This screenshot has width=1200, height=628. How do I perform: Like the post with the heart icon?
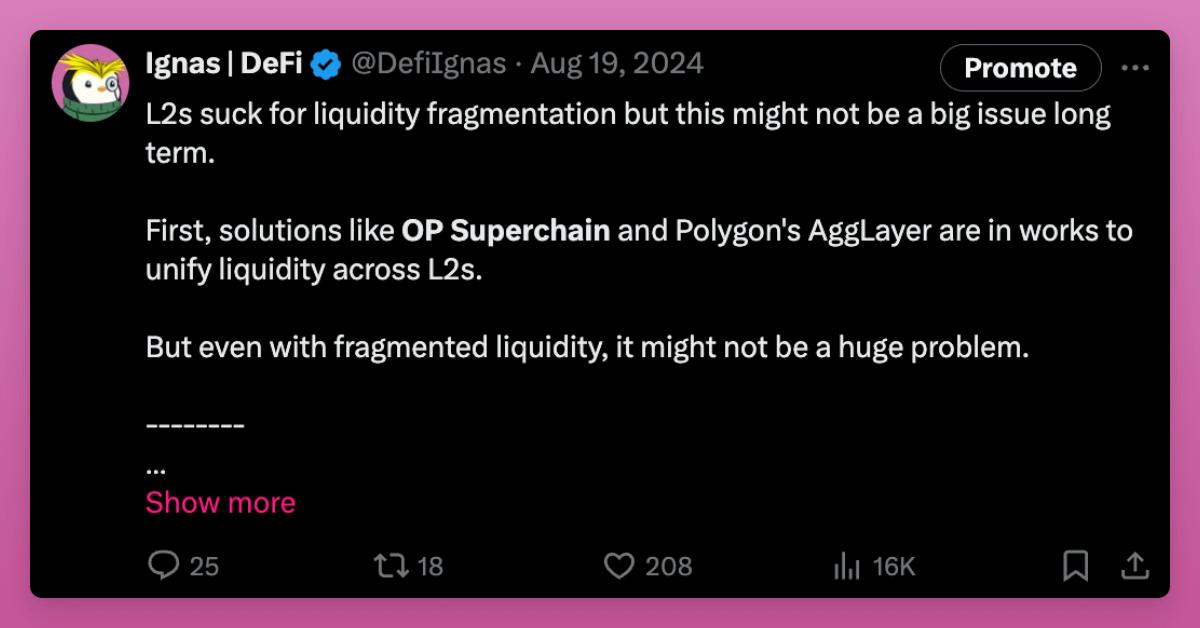620,566
